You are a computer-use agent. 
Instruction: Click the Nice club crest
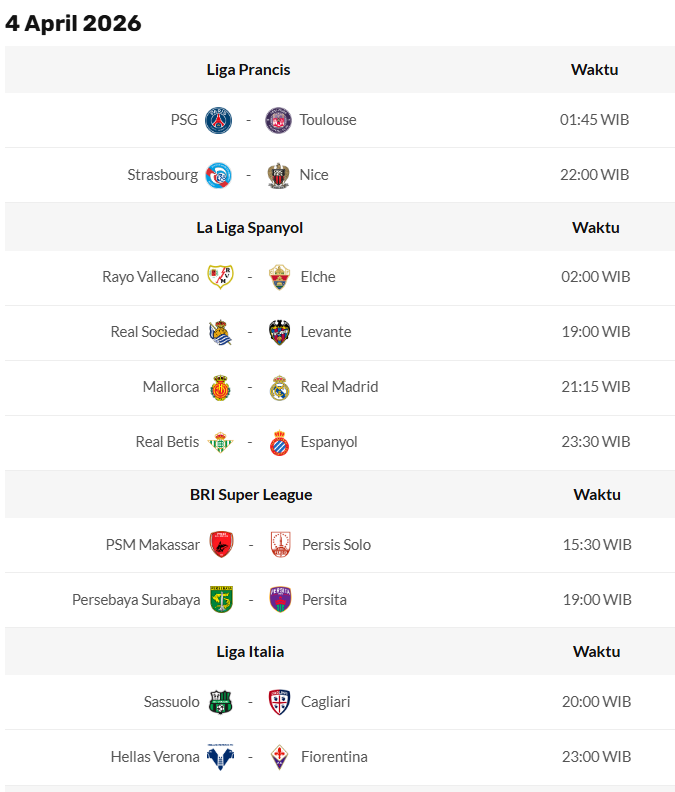pyautogui.click(x=278, y=176)
